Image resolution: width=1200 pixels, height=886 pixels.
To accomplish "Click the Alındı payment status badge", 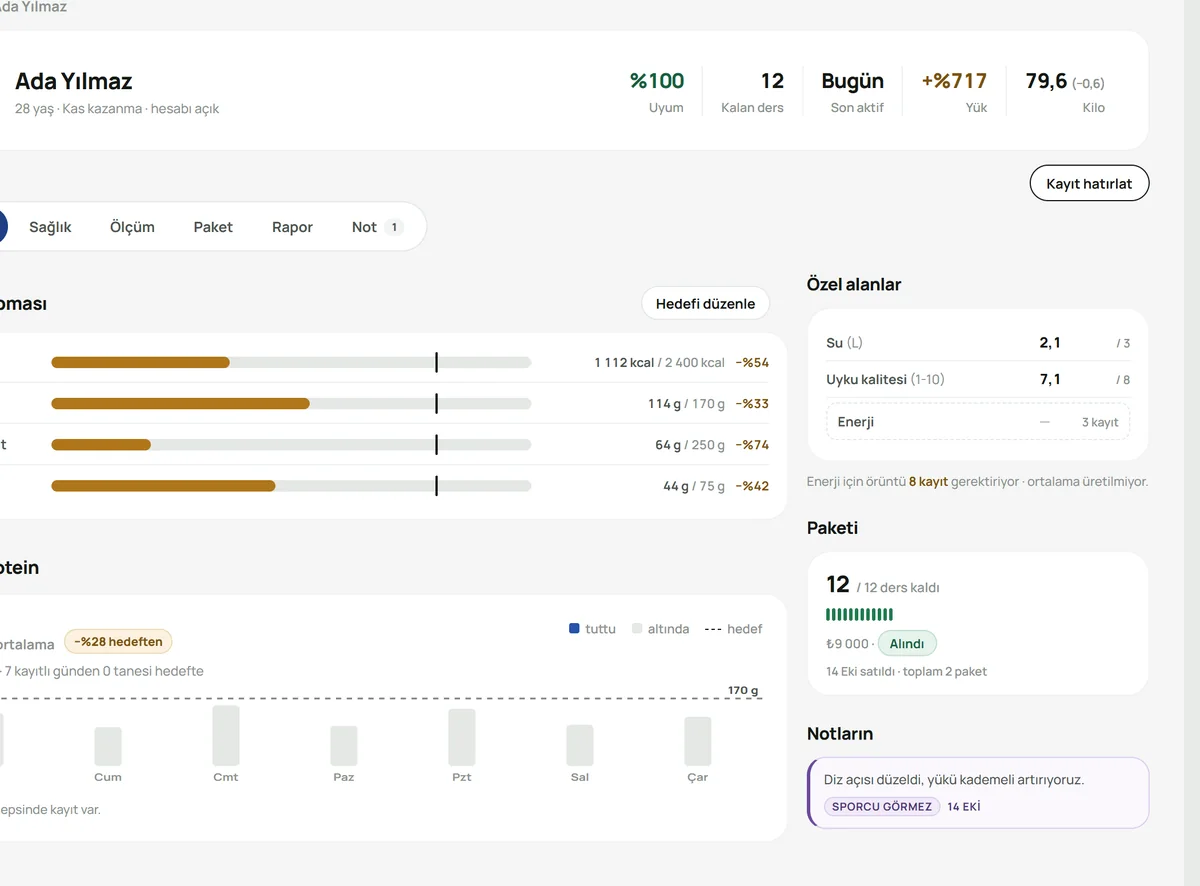I will point(907,644).
